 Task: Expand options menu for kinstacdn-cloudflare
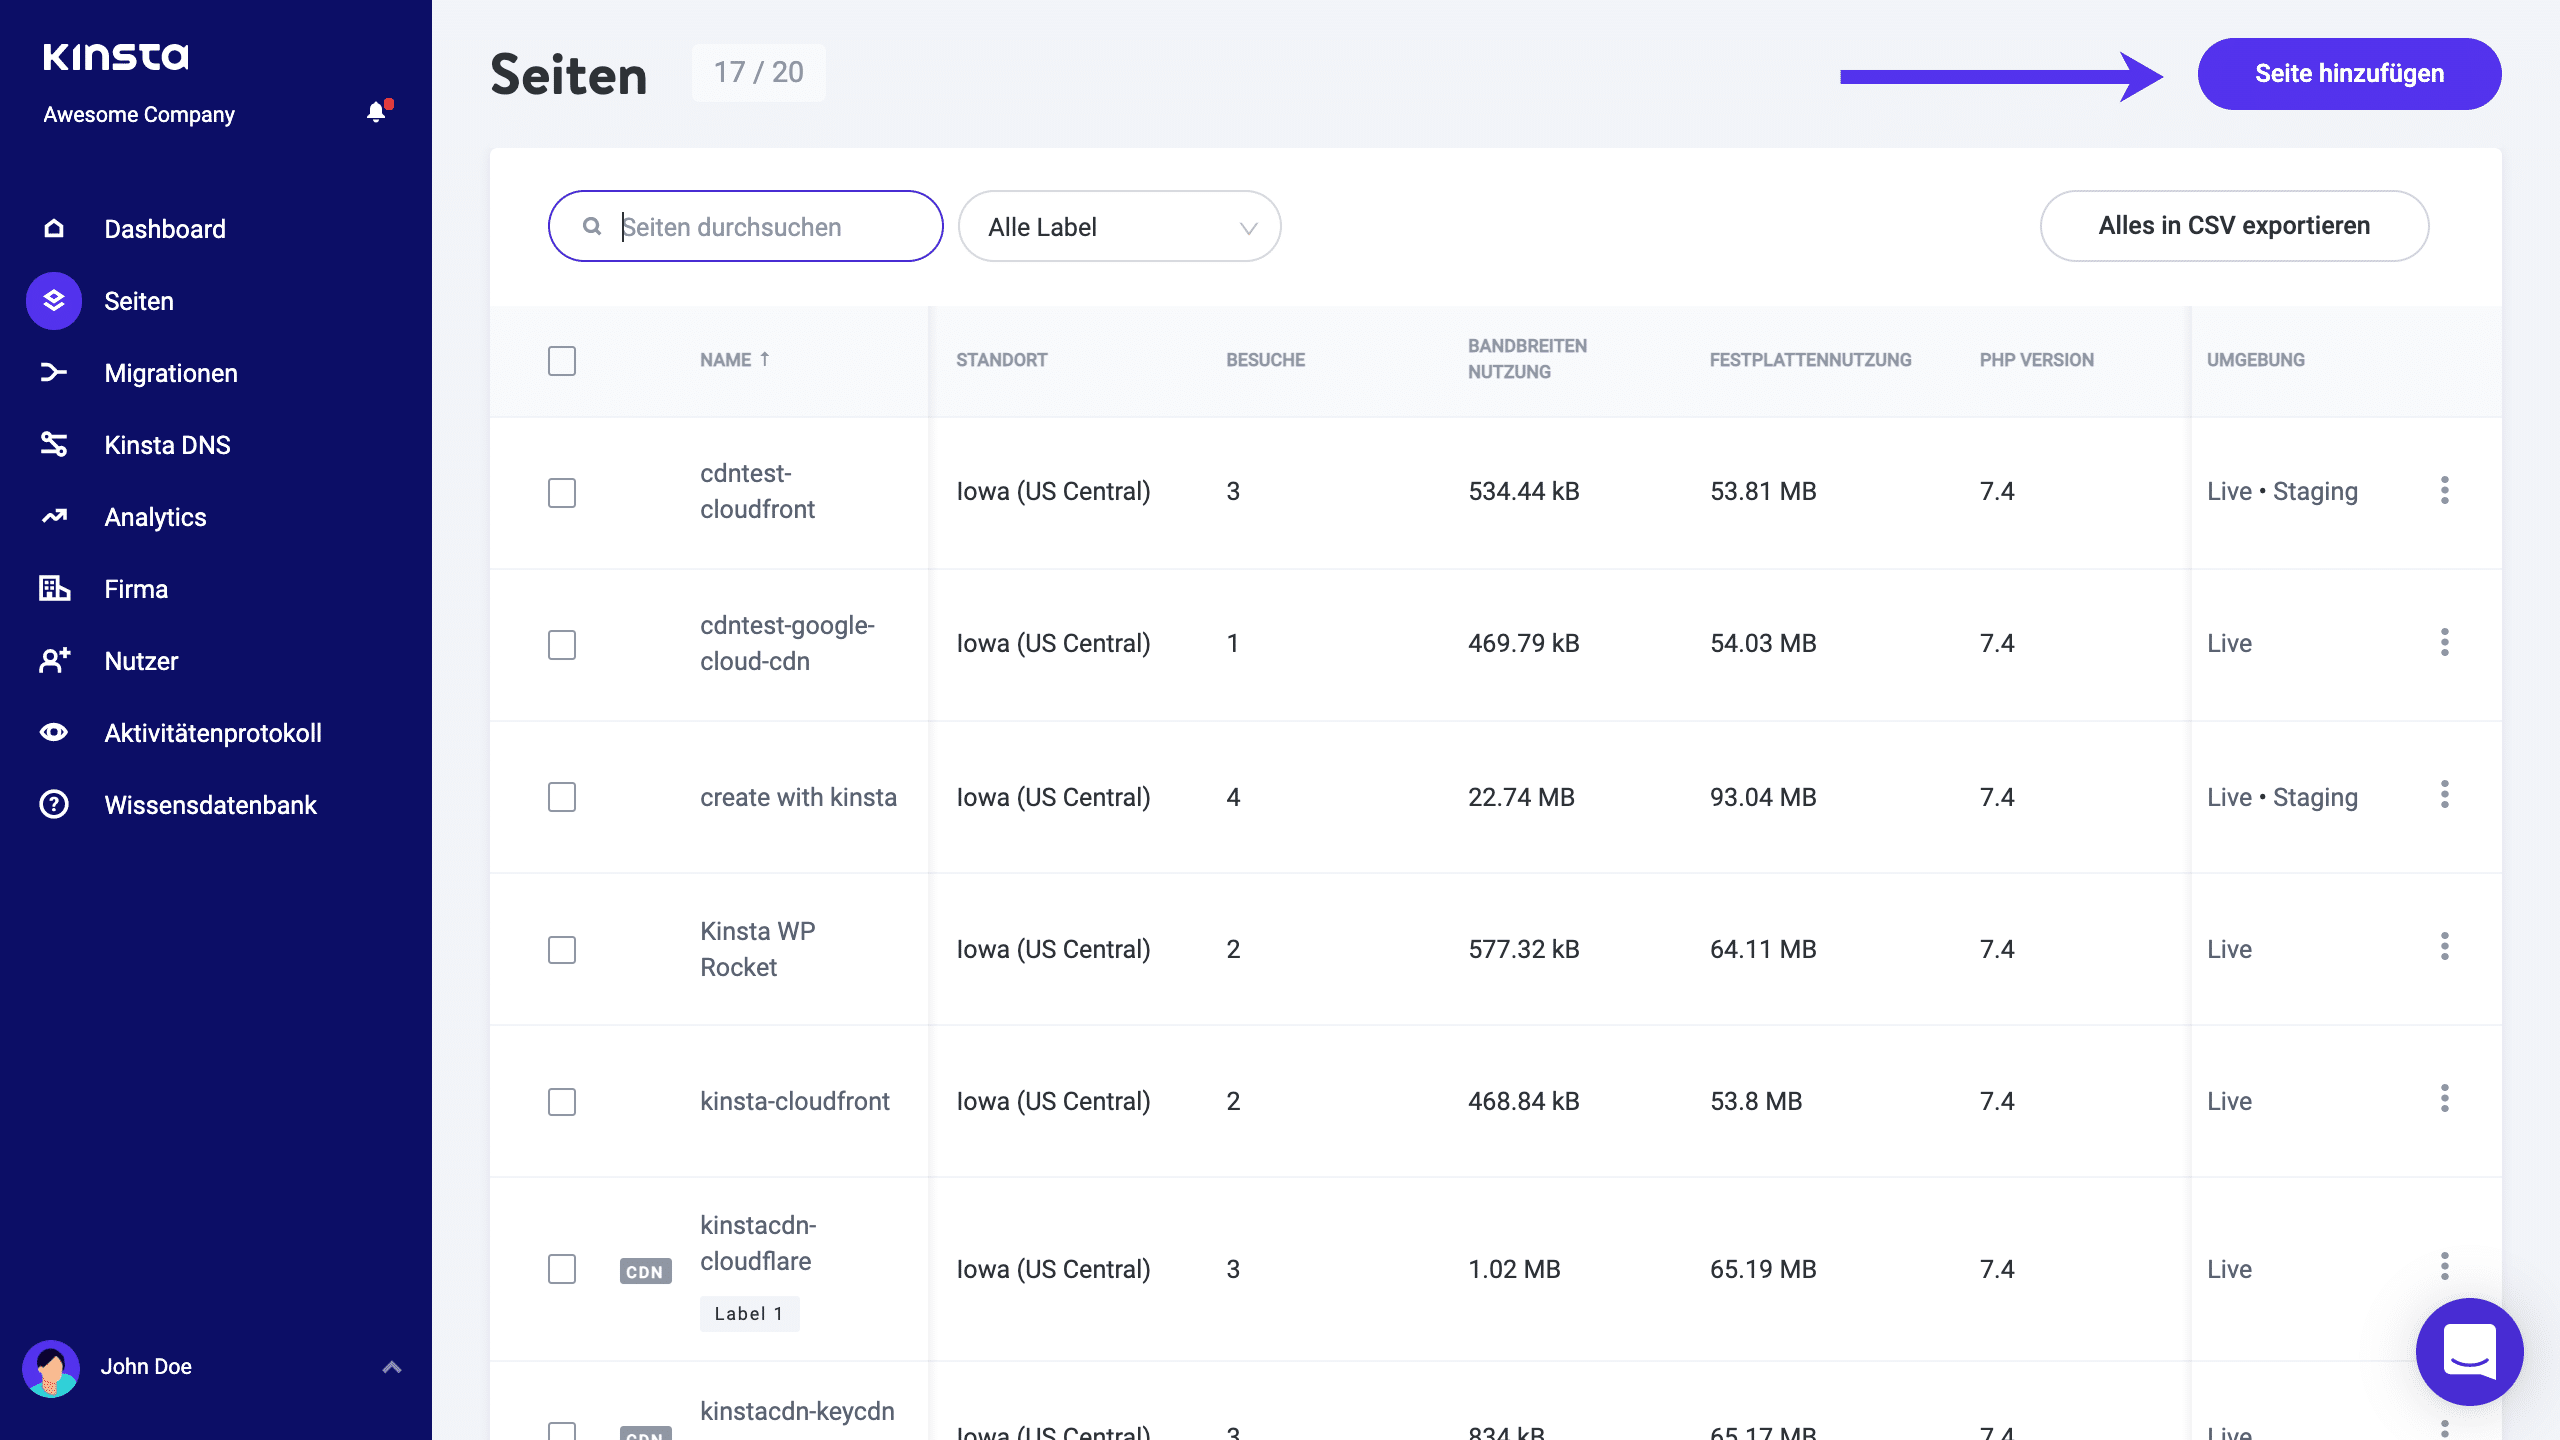click(x=2446, y=1268)
